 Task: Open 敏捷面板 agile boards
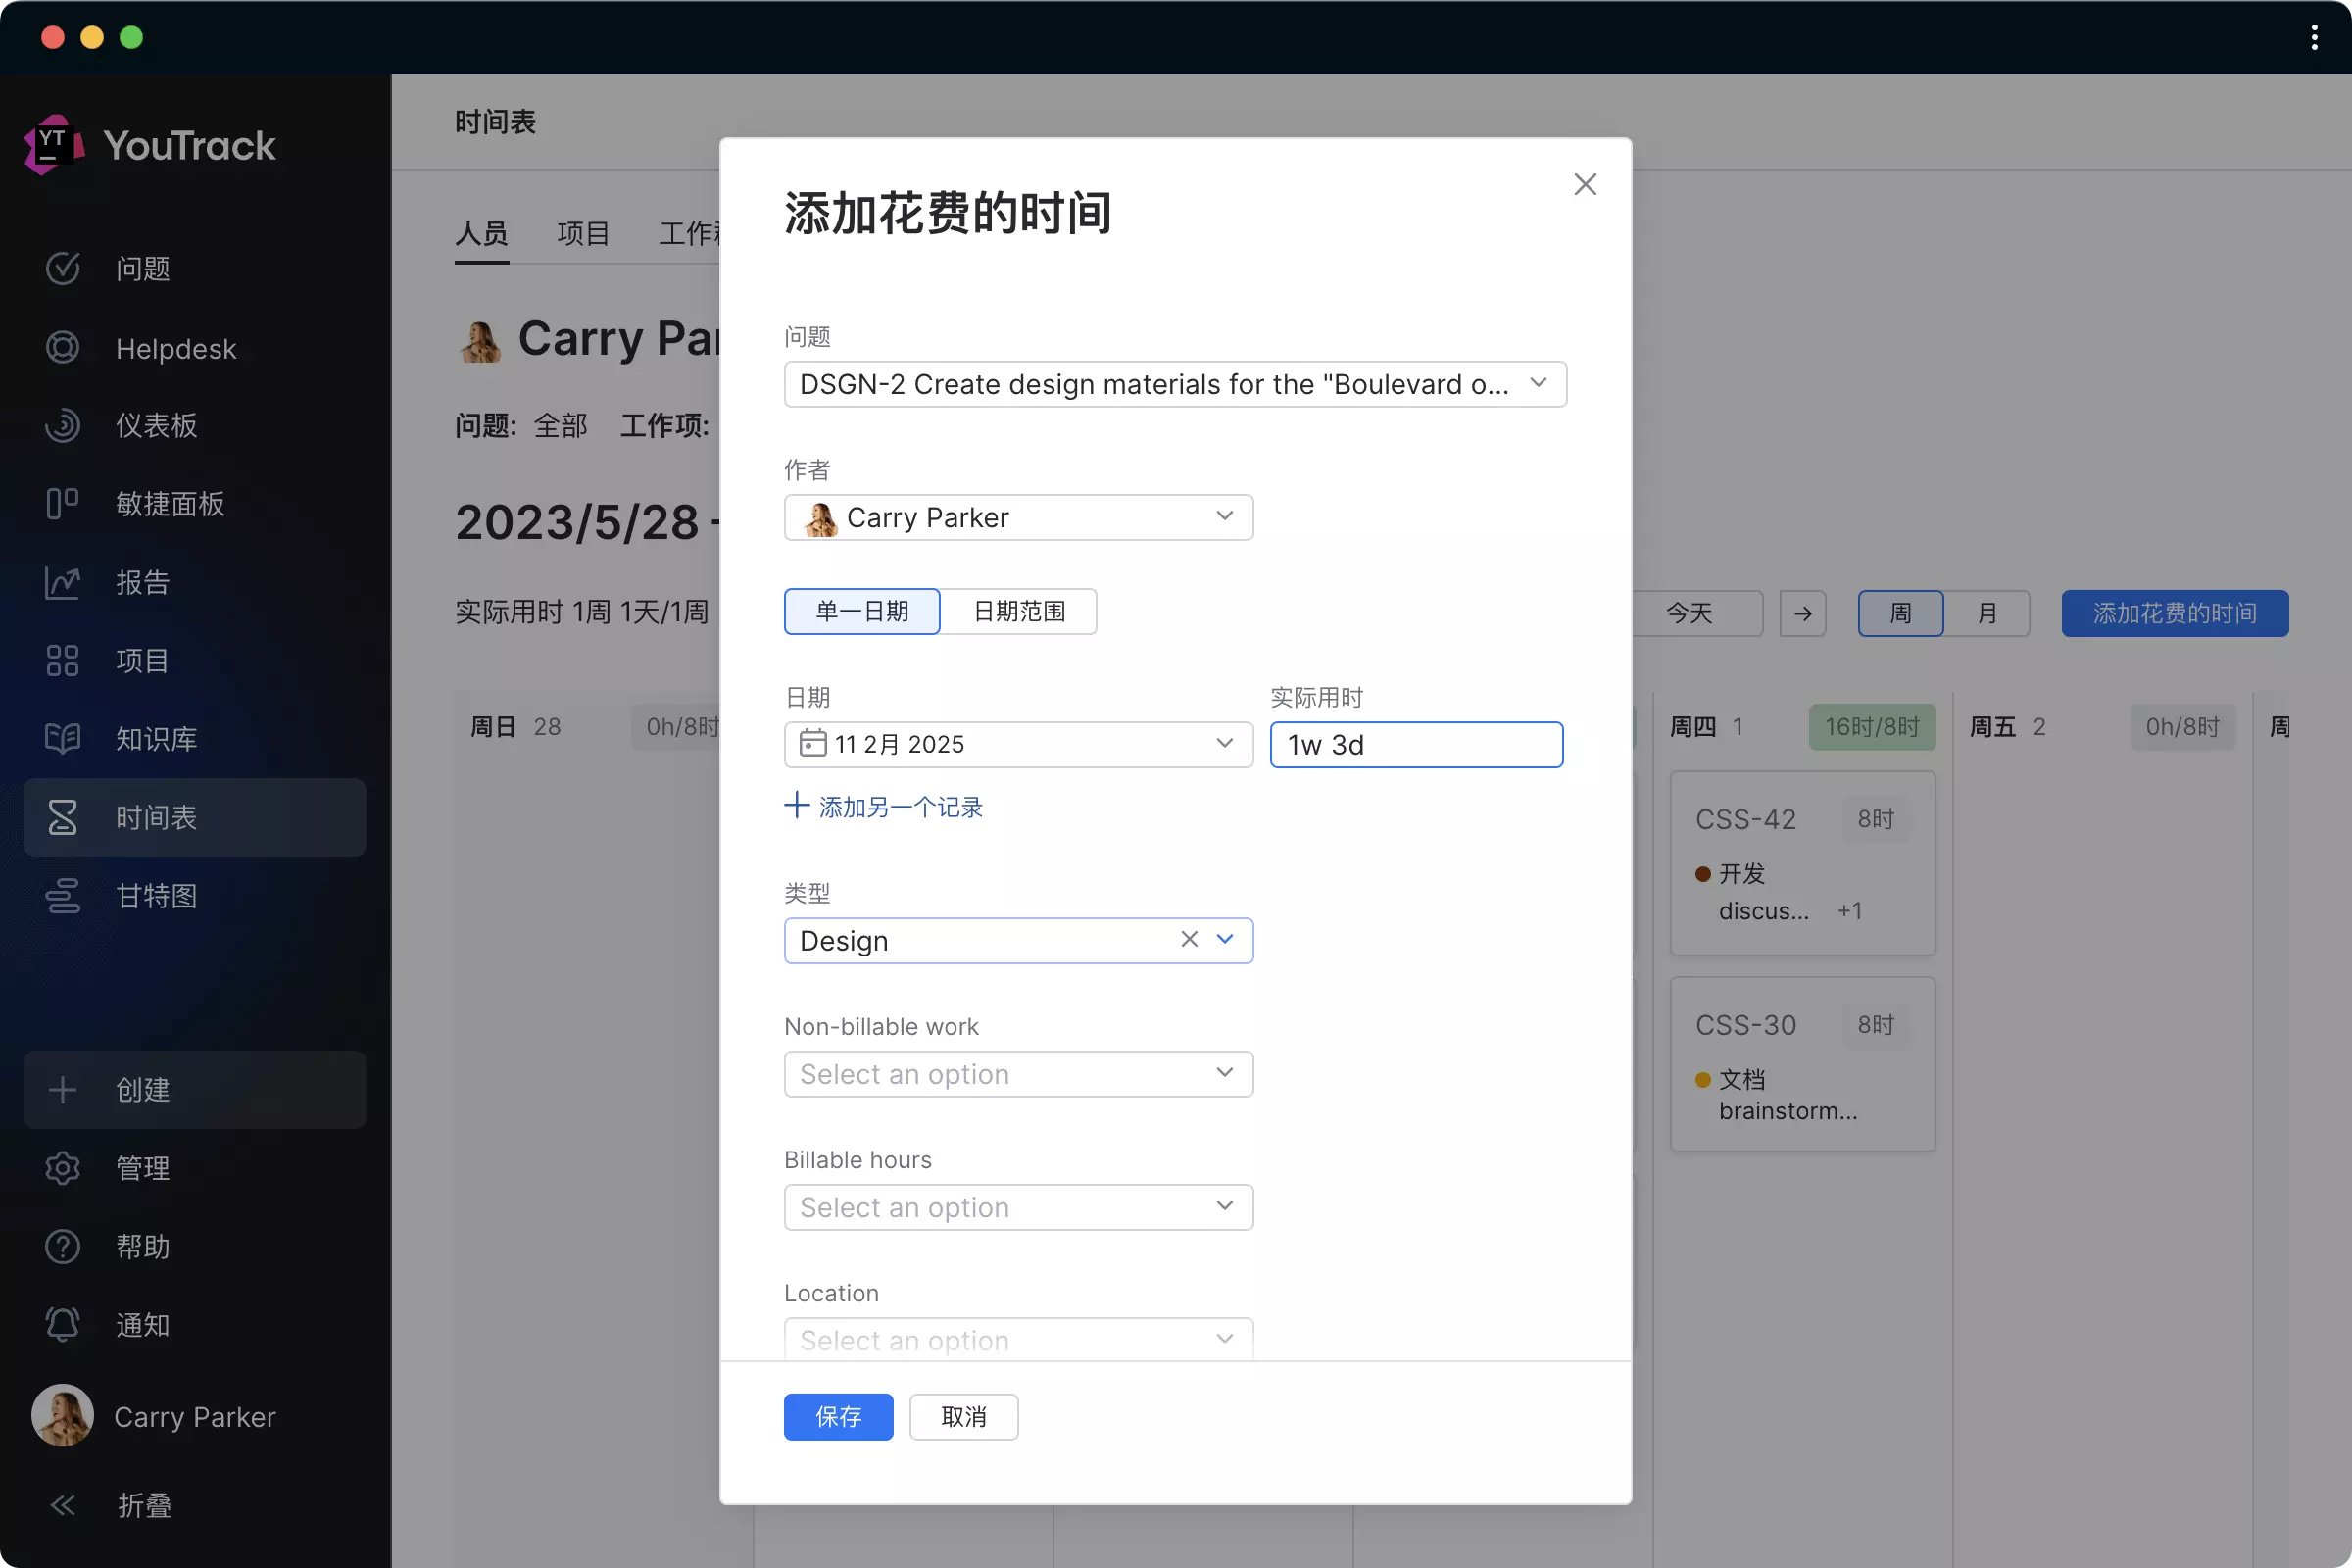click(169, 504)
